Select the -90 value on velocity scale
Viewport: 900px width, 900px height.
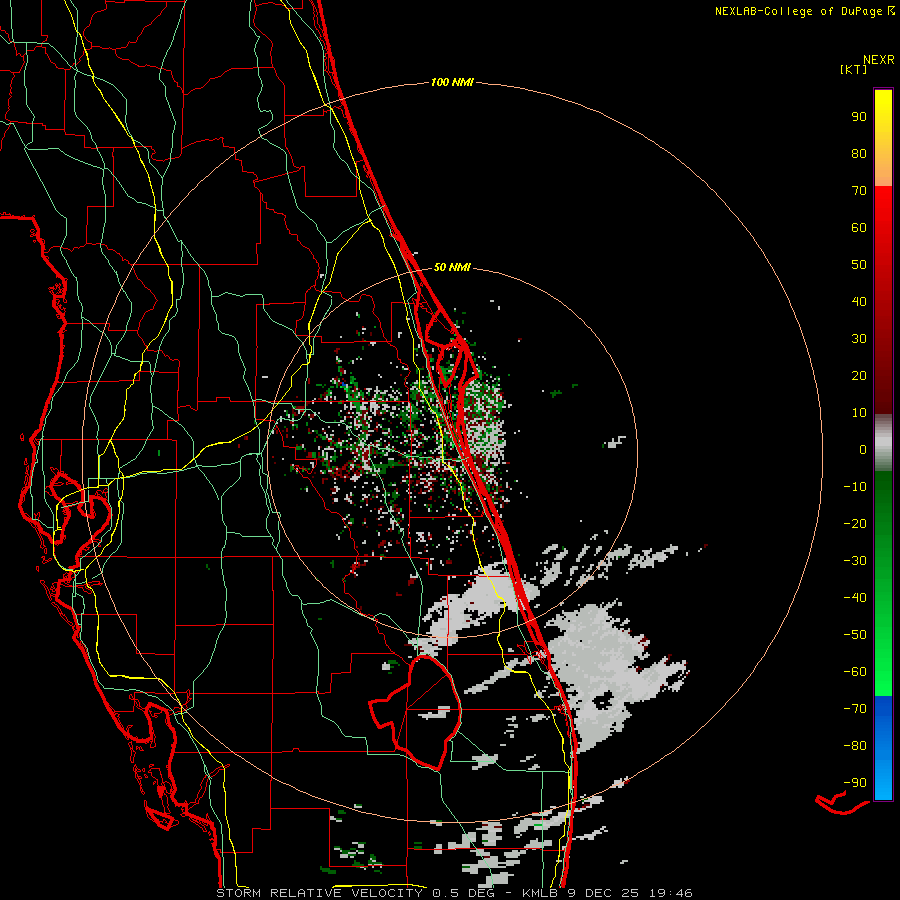[855, 783]
